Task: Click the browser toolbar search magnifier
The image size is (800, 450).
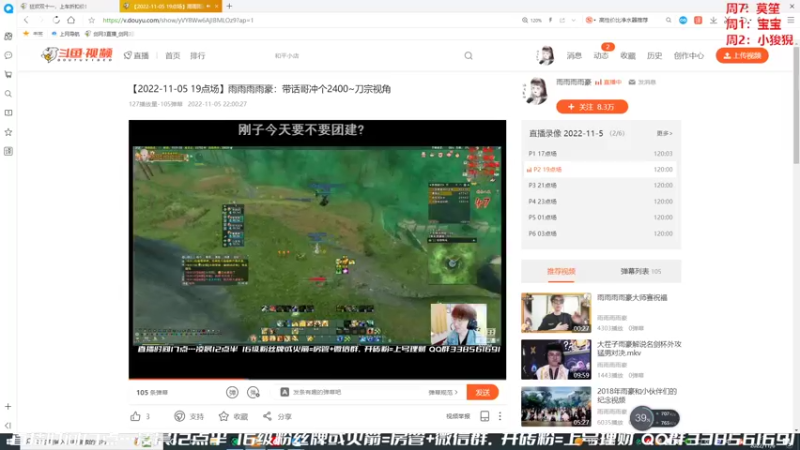Action: [x=668, y=20]
